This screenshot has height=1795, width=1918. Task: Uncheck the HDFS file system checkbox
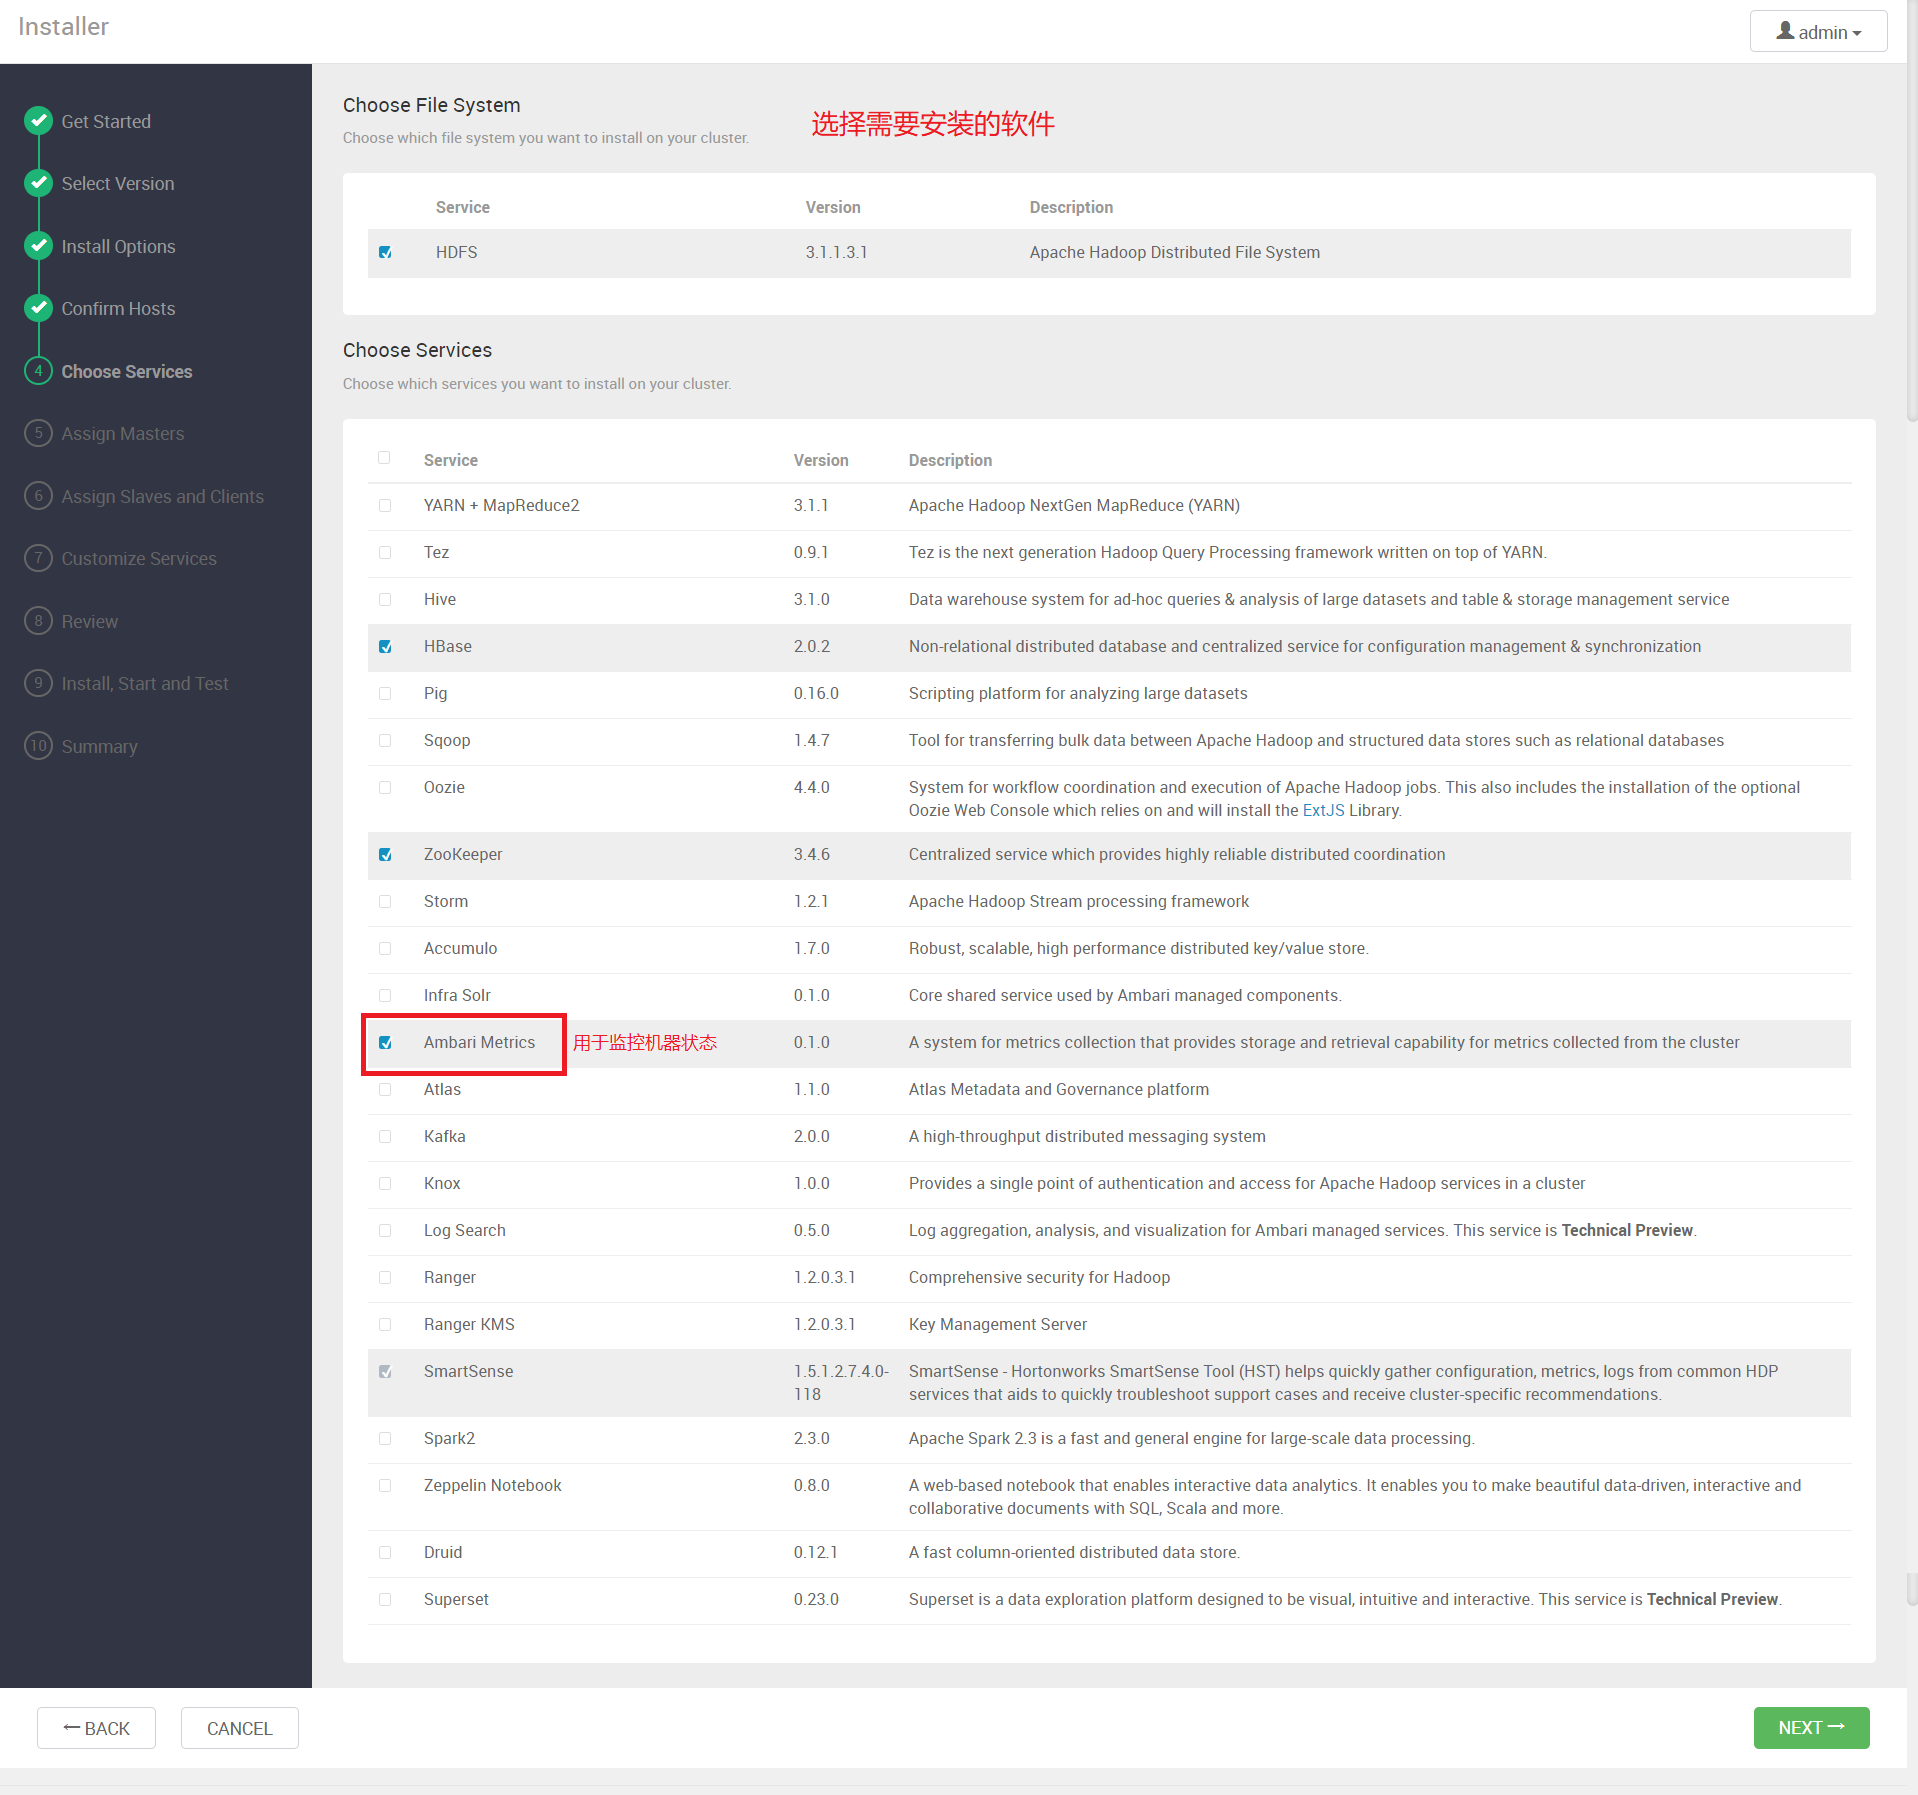click(x=385, y=252)
